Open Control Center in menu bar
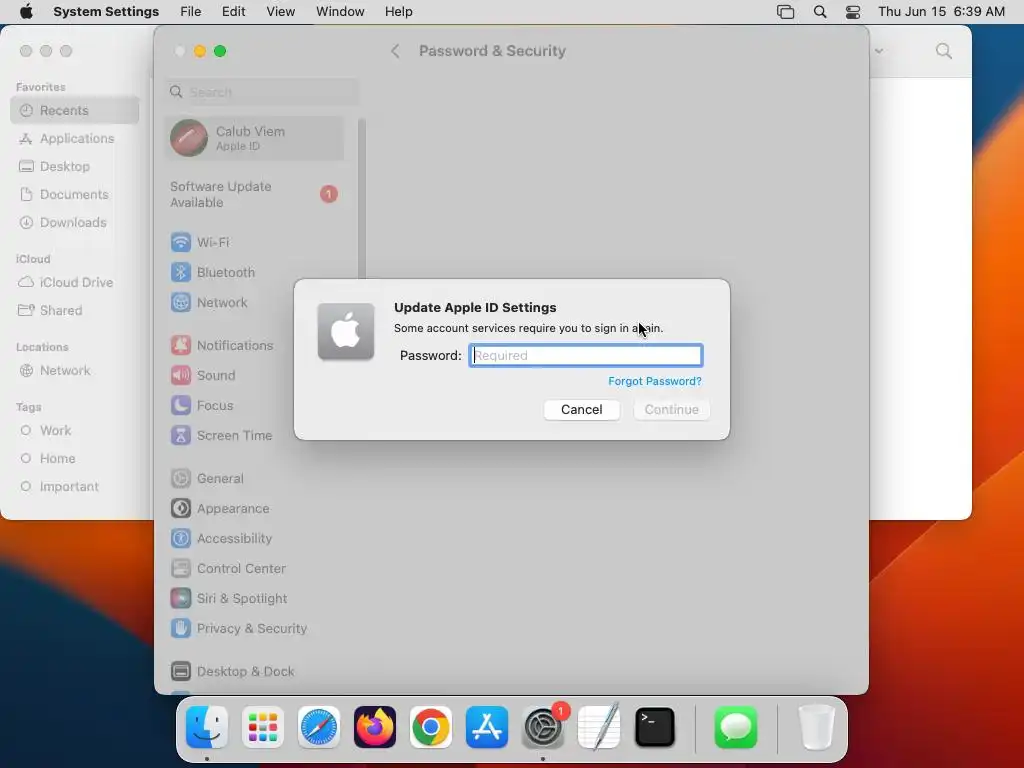 point(853,12)
